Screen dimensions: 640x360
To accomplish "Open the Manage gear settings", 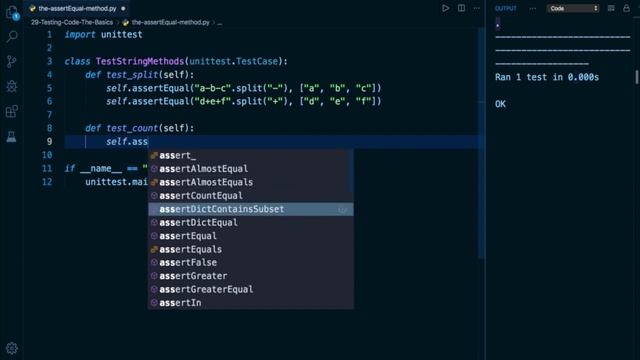I will coord(12,348).
